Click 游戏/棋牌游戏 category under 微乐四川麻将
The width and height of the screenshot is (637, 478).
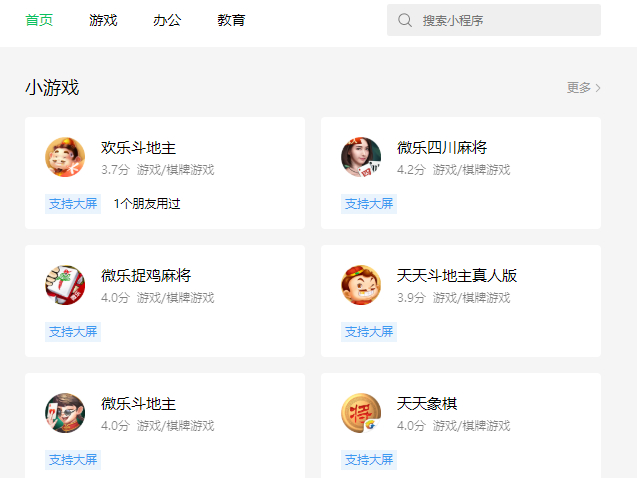click(471, 170)
